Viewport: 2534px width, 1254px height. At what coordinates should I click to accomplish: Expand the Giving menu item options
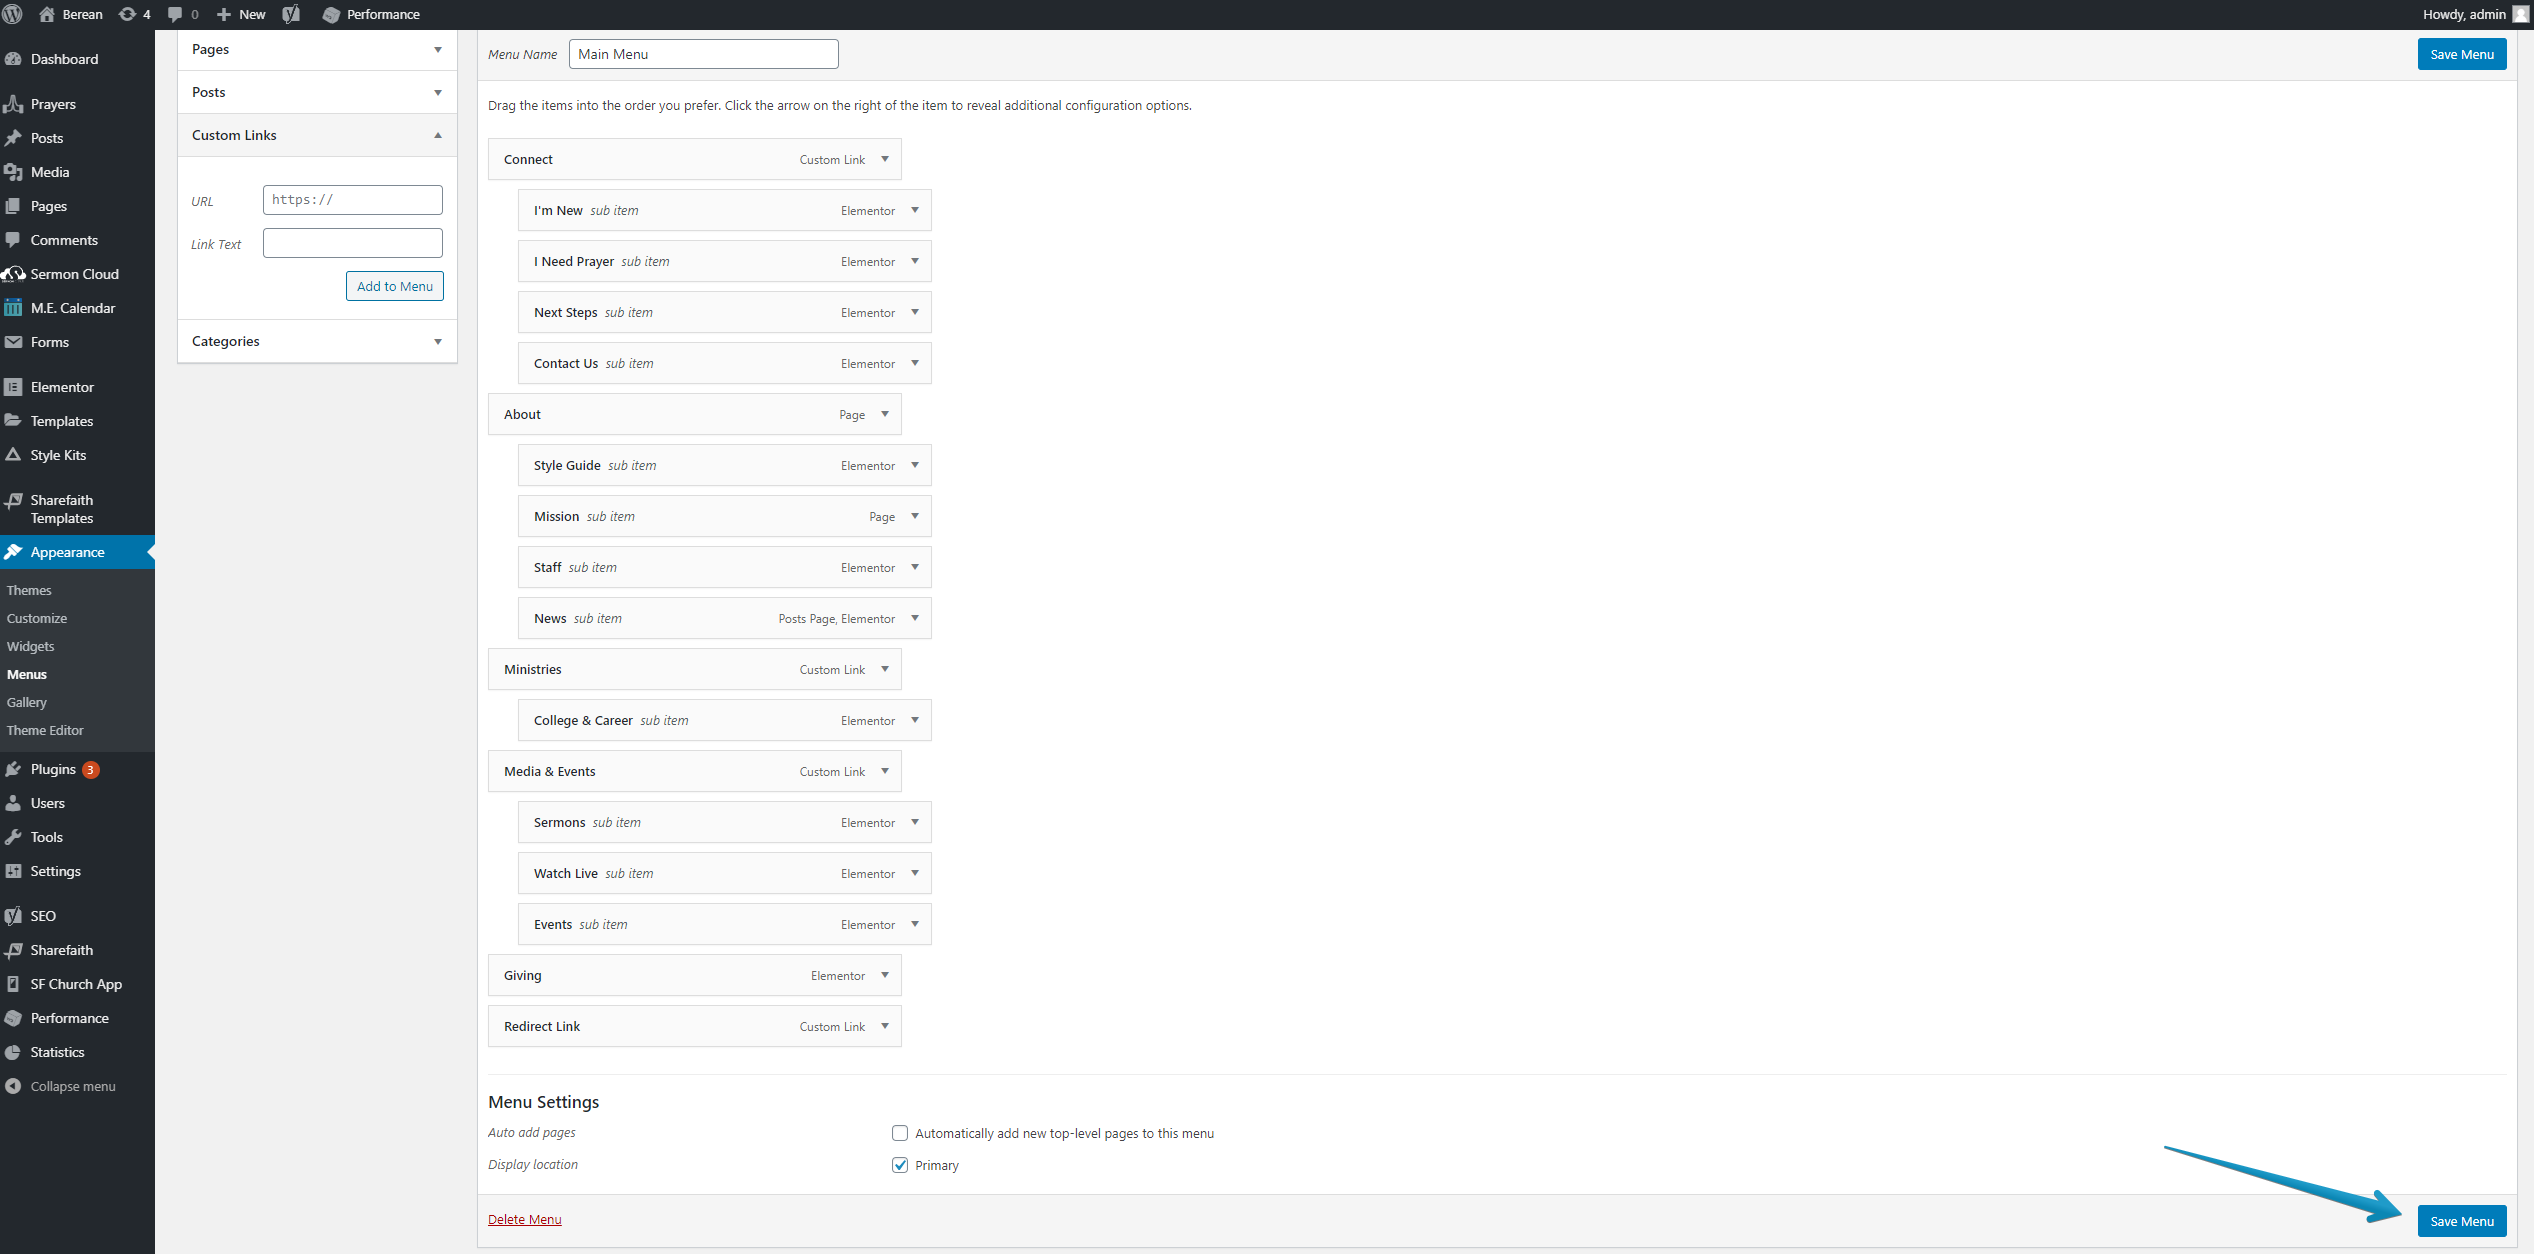885,975
